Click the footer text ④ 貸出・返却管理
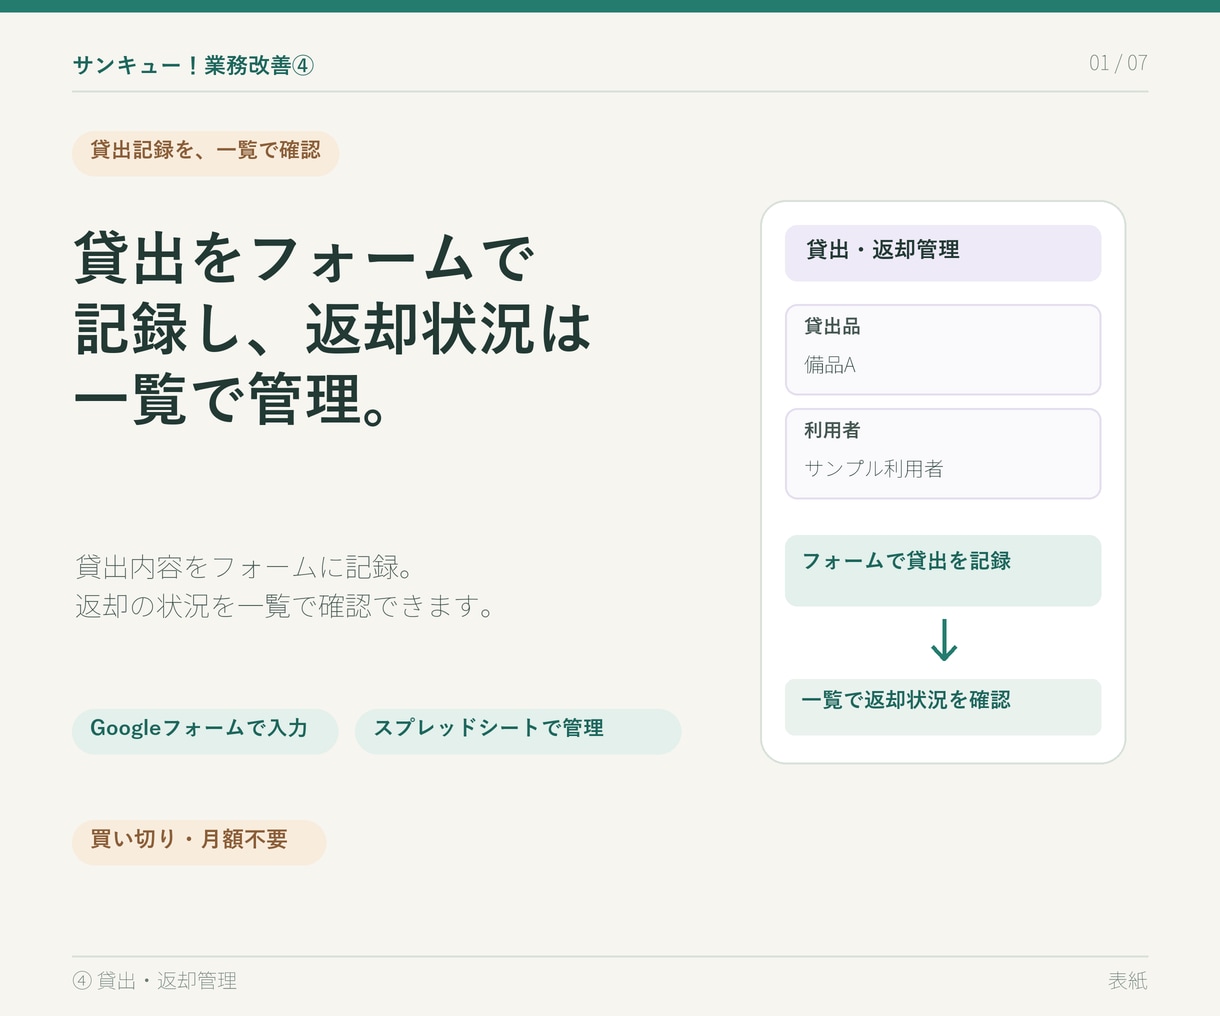This screenshot has width=1220, height=1016. coord(155,981)
